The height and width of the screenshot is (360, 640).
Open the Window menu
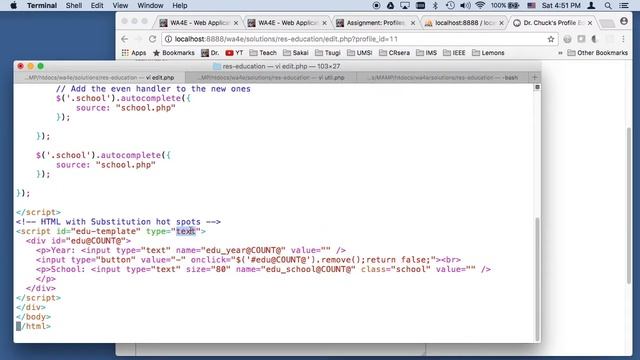[150, 5]
